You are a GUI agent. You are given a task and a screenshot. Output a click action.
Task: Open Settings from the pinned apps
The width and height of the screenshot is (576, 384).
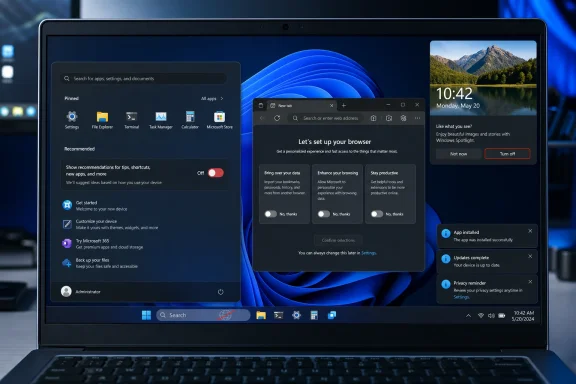click(72, 120)
